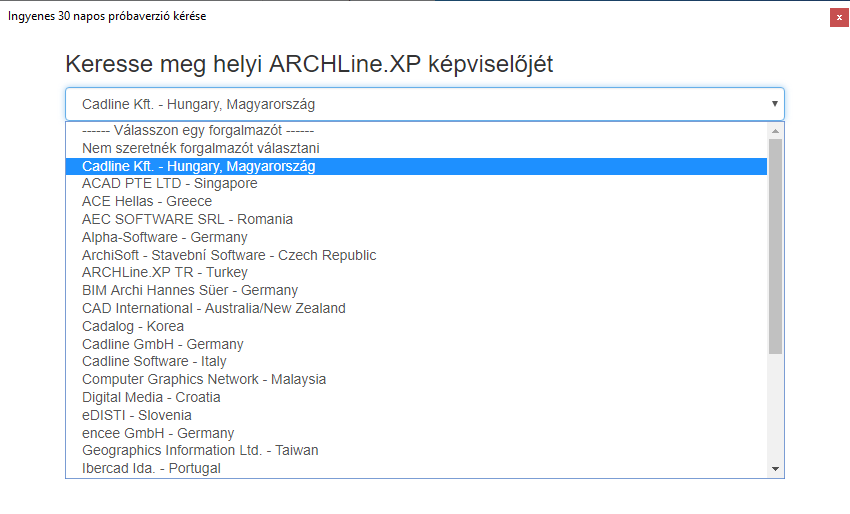Select AEC SOFTWARE SRL - Romania
This screenshot has width=850, height=514.
(x=416, y=220)
